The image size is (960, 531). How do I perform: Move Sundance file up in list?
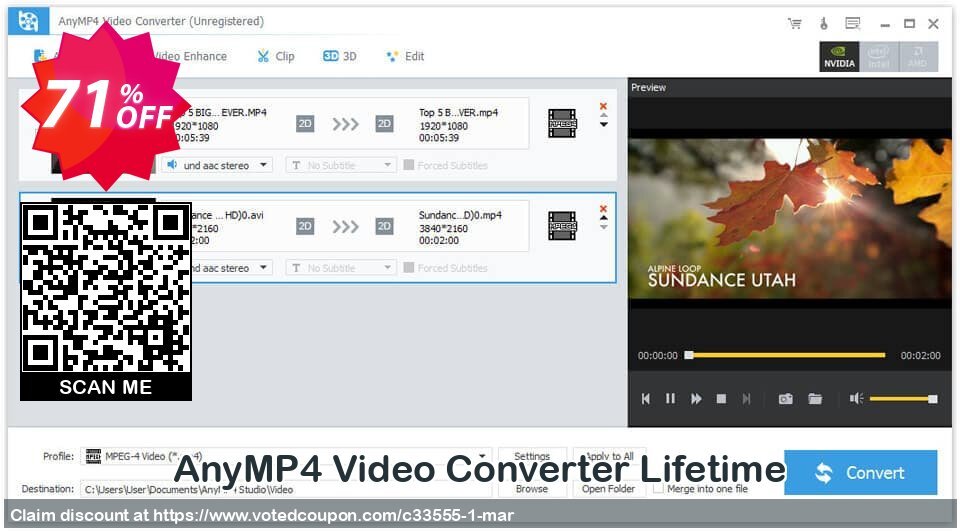(604, 218)
